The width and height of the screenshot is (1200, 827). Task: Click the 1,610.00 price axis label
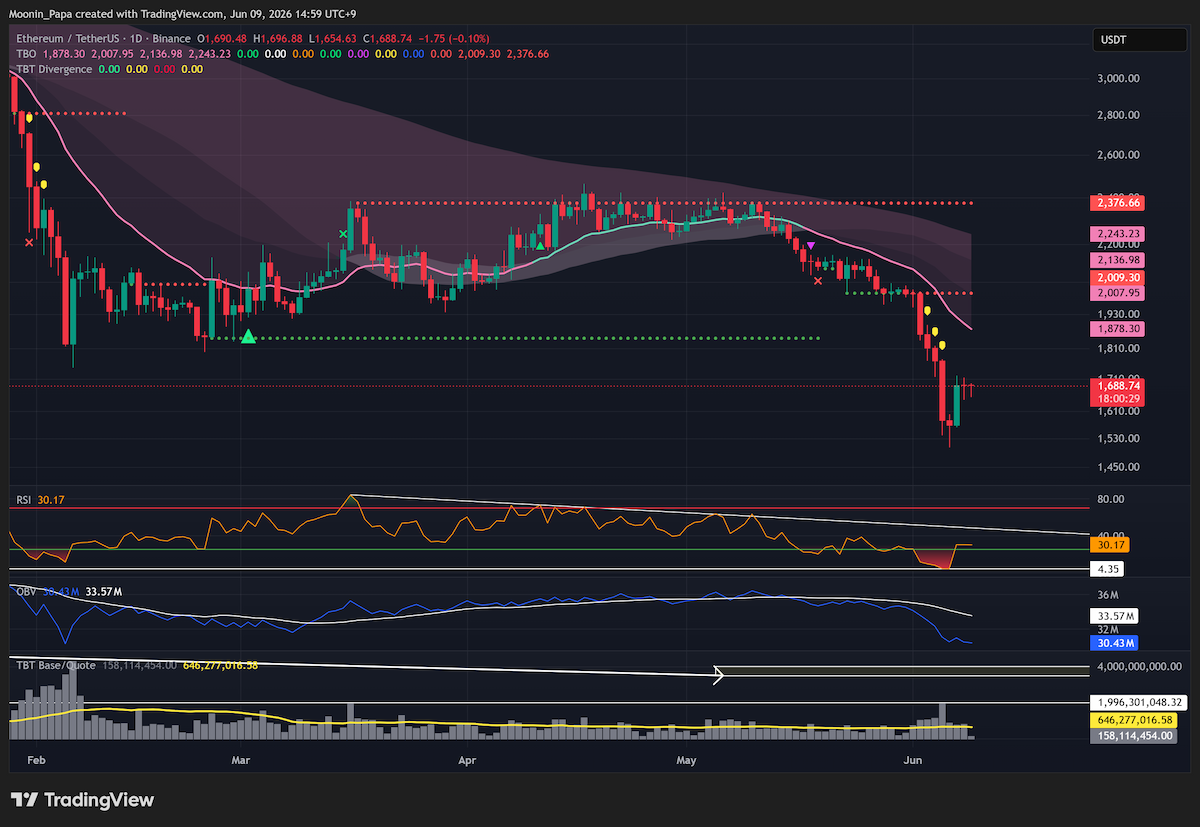(x=1119, y=411)
